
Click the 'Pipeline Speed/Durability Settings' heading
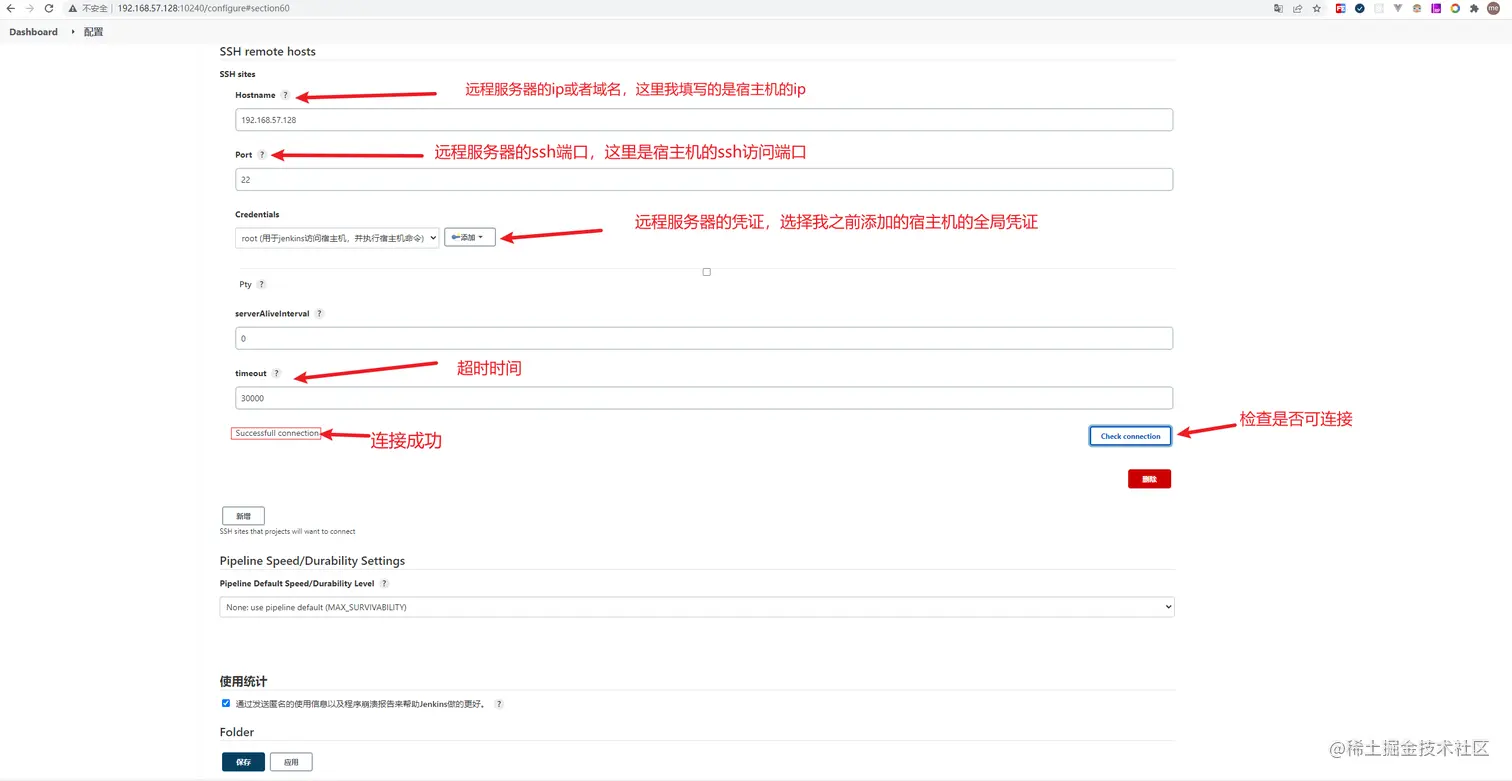tap(312, 560)
